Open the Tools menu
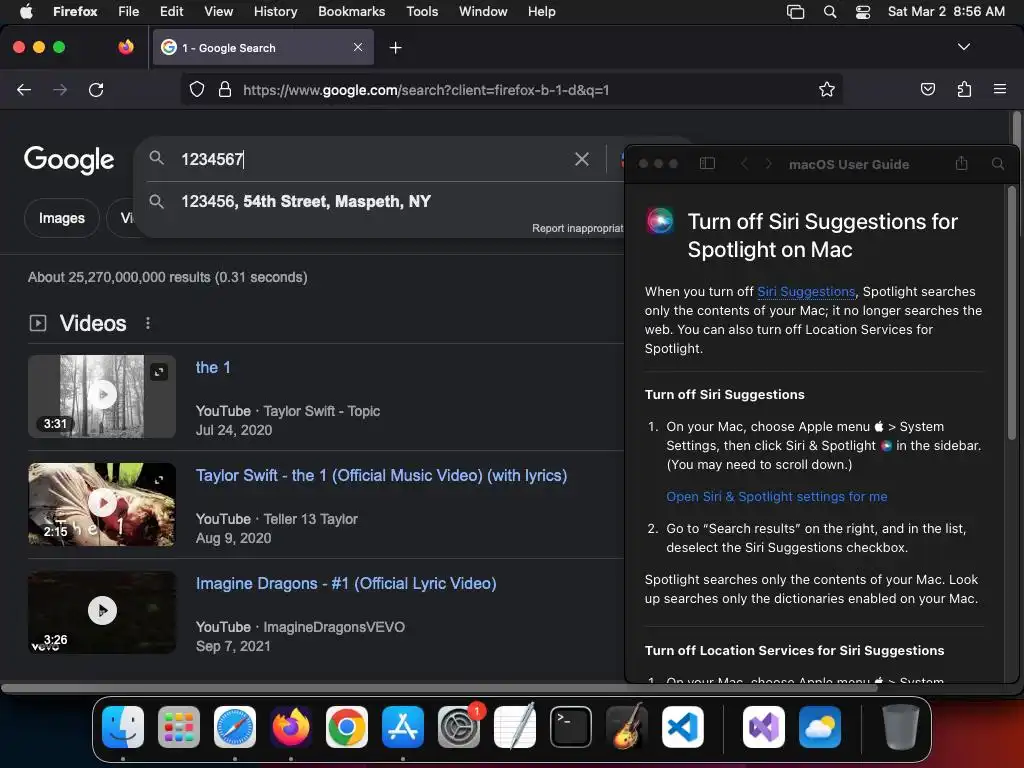The height and width of the screenshot is (768, 1024). click(x=422, y=11)
